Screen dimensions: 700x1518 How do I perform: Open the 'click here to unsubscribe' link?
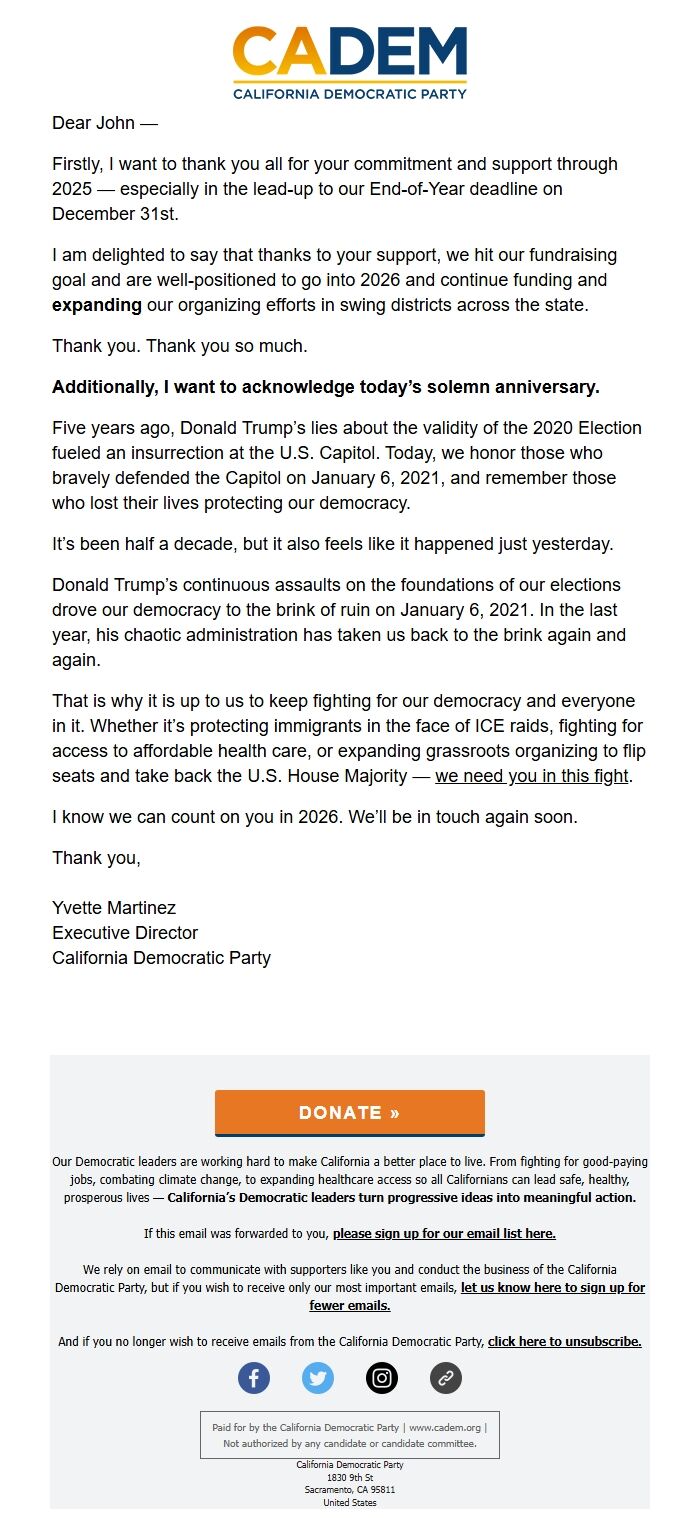(564, 1341)
